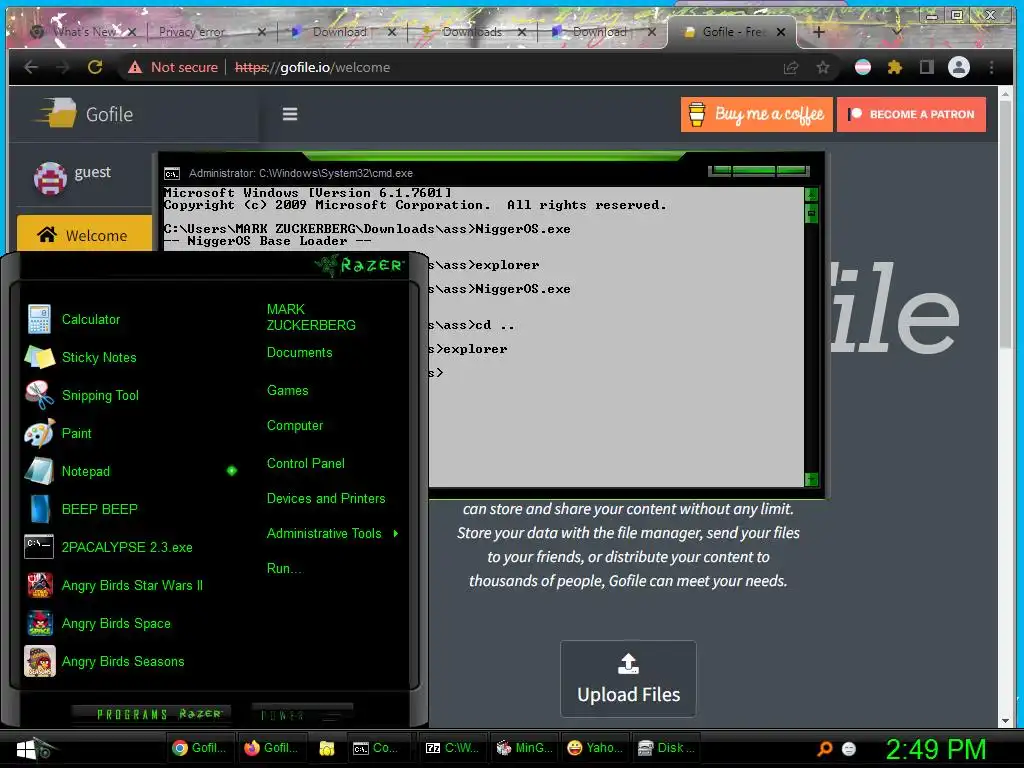Open the Extensions puzzle piece menu
Viewport: 1024px width, 768px height.
pyautogui.click(x=895, y=67)
